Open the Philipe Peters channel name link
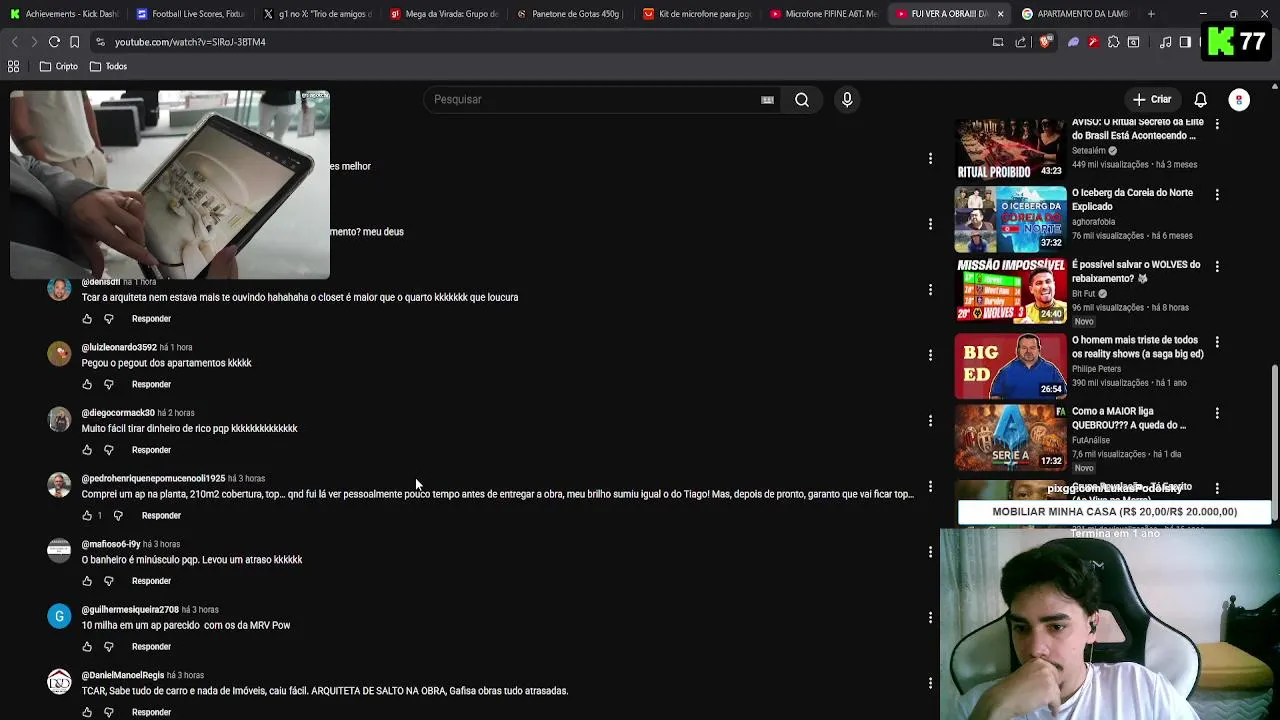The height and width of the screenshot is (720, 1280). (1096, 369)
